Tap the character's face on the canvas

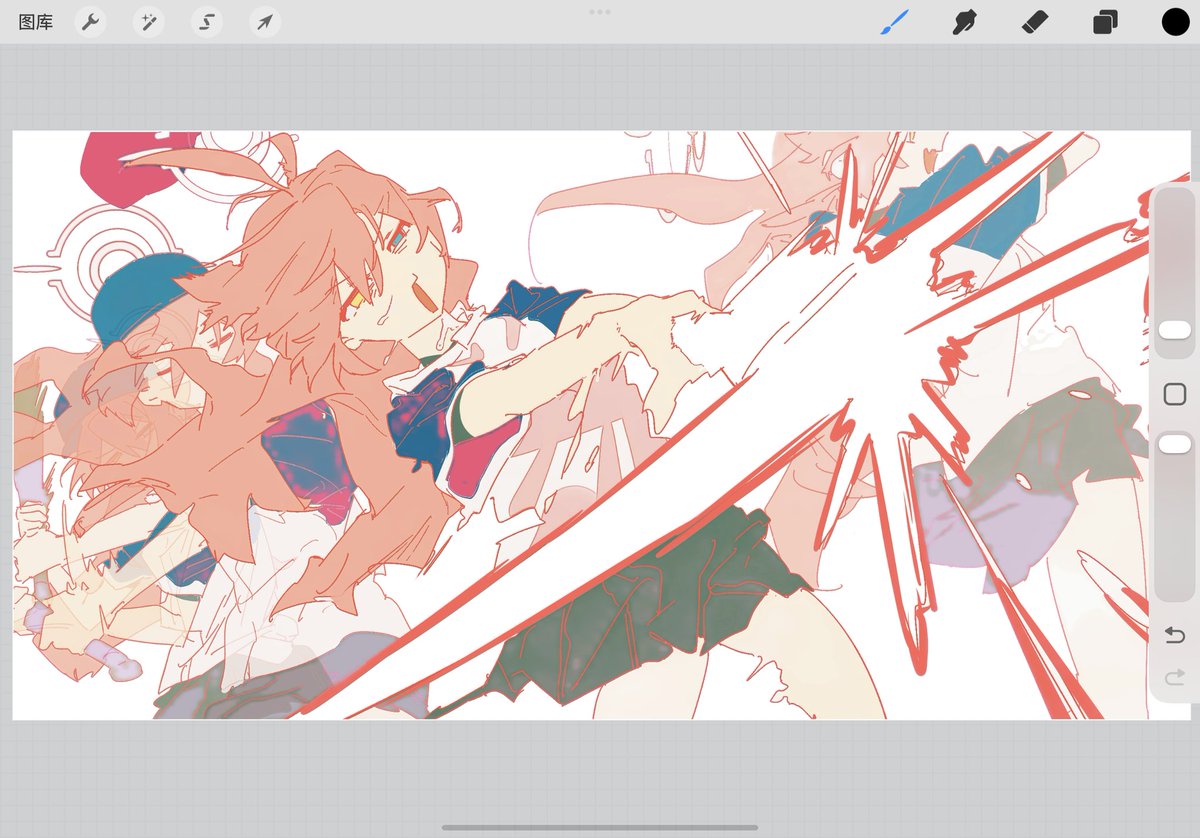click(x=400, y=275)
